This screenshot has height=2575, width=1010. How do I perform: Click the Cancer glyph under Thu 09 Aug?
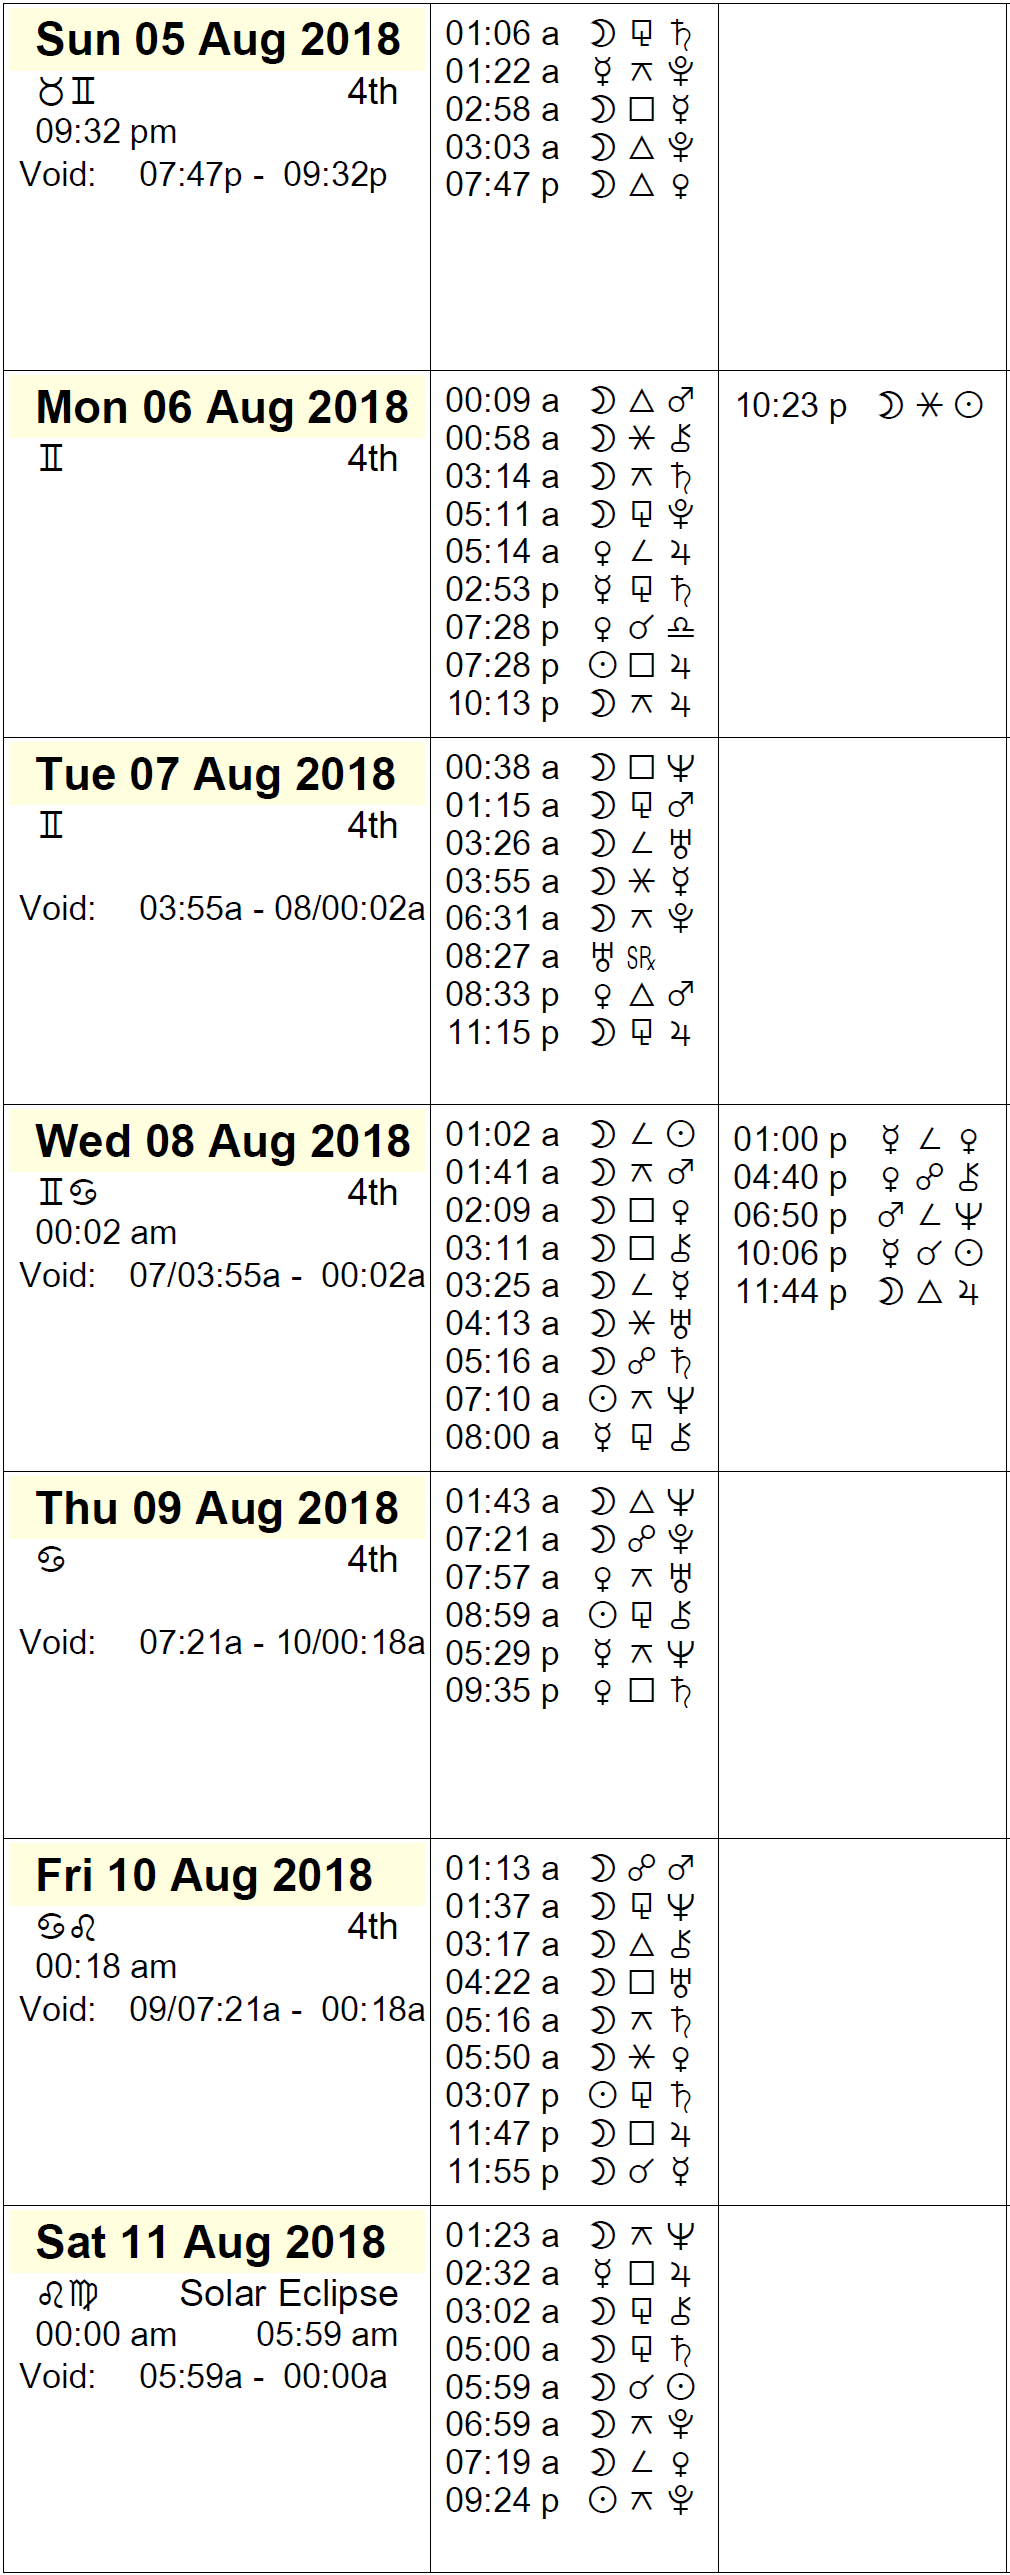tap(52, 1560)
